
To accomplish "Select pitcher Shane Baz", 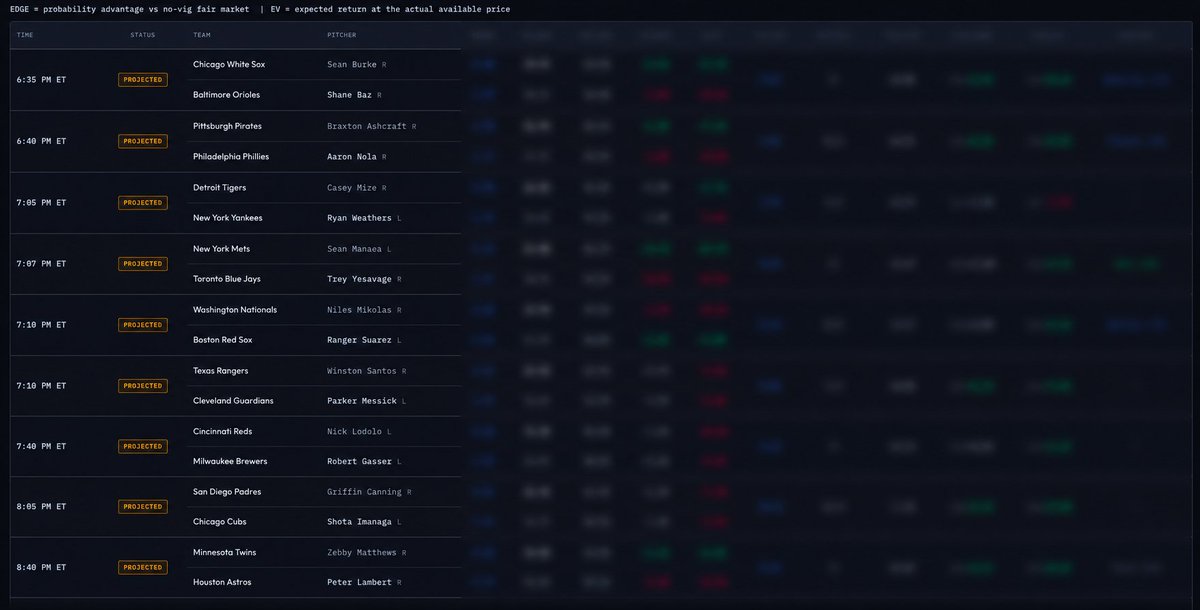I will 350,95.
